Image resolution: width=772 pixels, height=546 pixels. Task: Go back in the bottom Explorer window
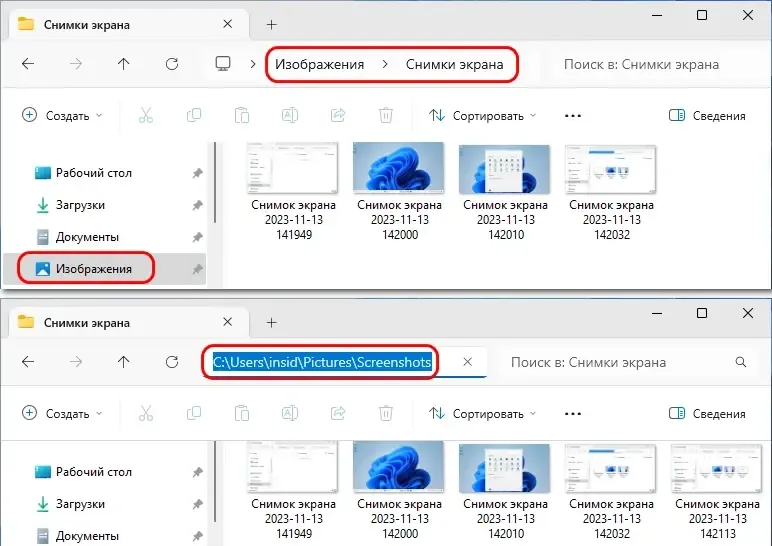coord(28,362)
